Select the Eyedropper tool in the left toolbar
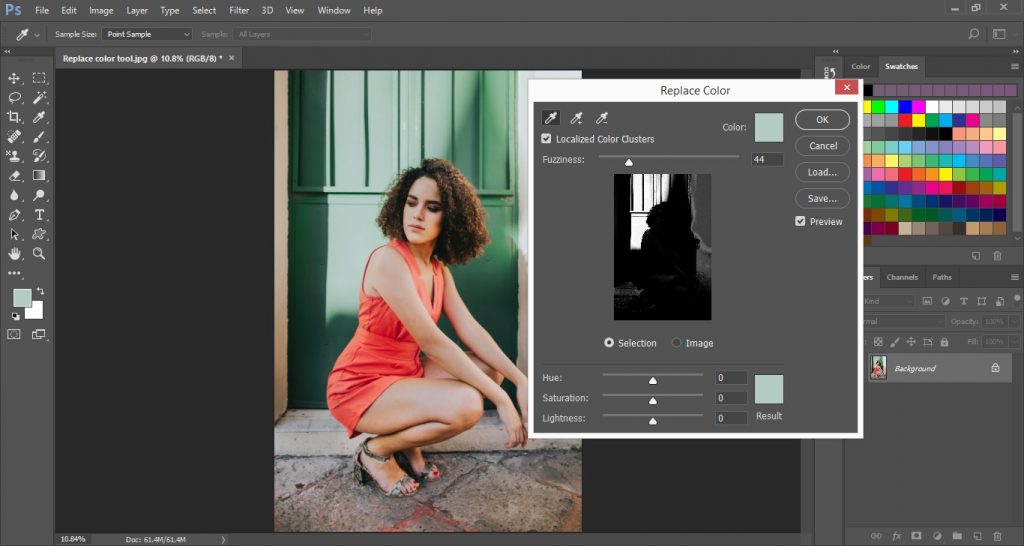This screenshot has height=546, width=1024. (x=39, y=117)
